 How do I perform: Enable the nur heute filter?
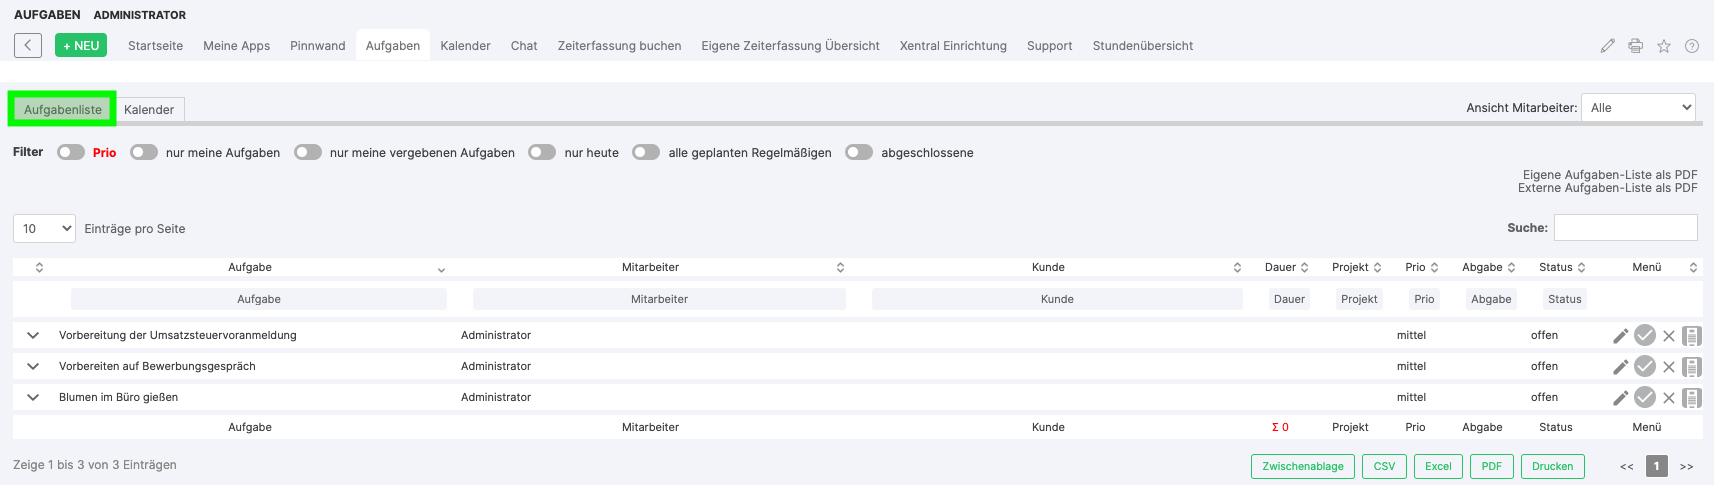(542, 152)
